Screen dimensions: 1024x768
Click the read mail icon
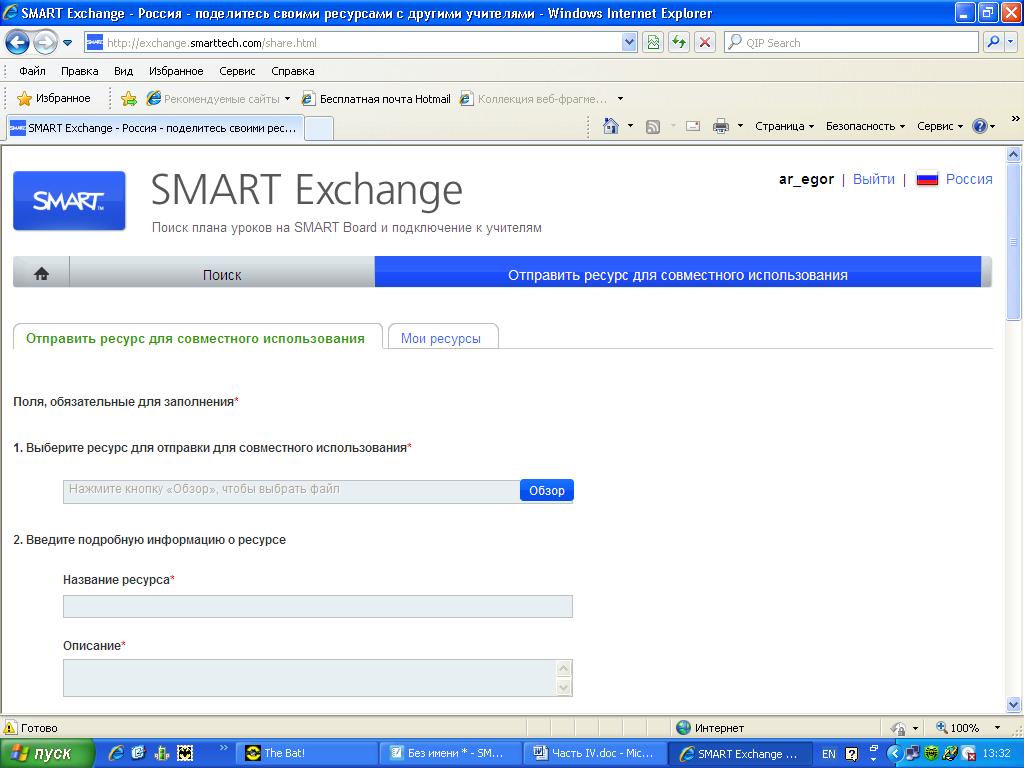[x=693, y=126]
